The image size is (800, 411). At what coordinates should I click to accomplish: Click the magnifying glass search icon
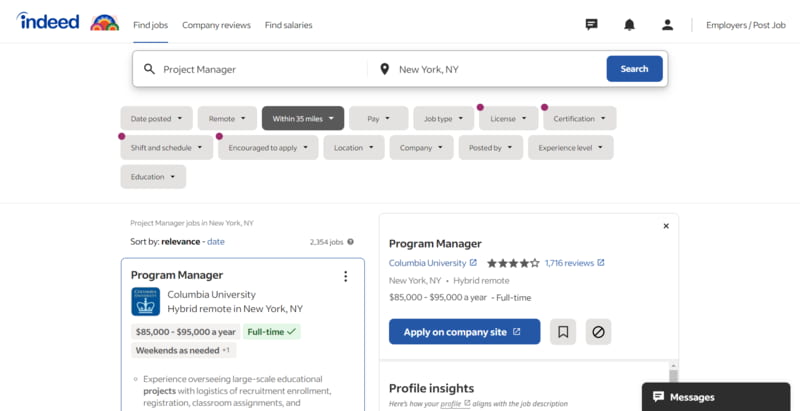point(149,69)
